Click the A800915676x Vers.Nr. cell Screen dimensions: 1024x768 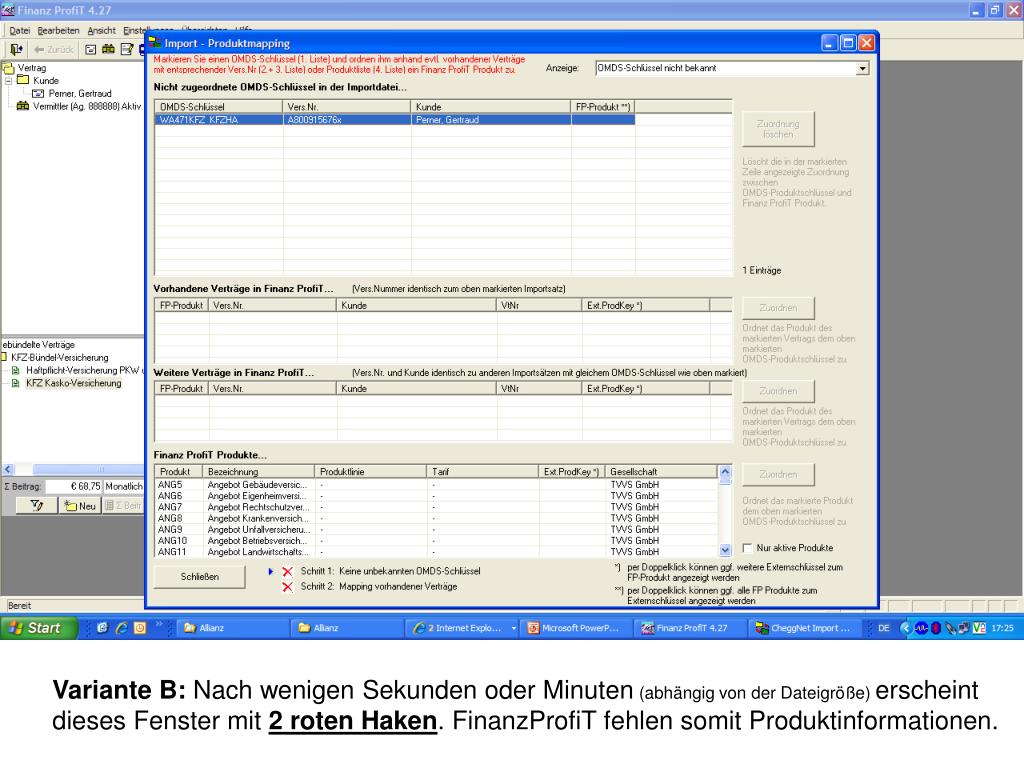click(x=347, y=120)
